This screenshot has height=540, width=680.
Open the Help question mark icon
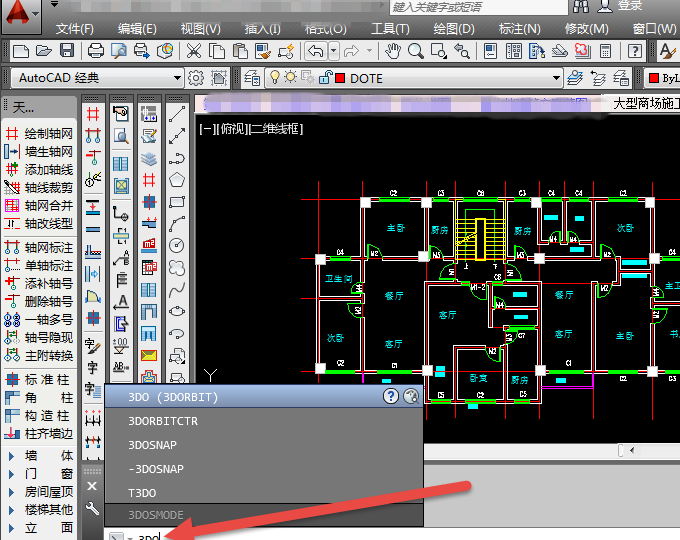tap(635, 51)
